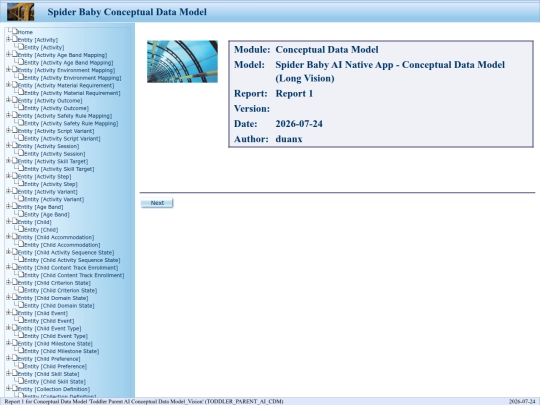Expand Entity [Age Band] parent node
The width and height of the screenshot is (540, 405).
pos(9,206)
